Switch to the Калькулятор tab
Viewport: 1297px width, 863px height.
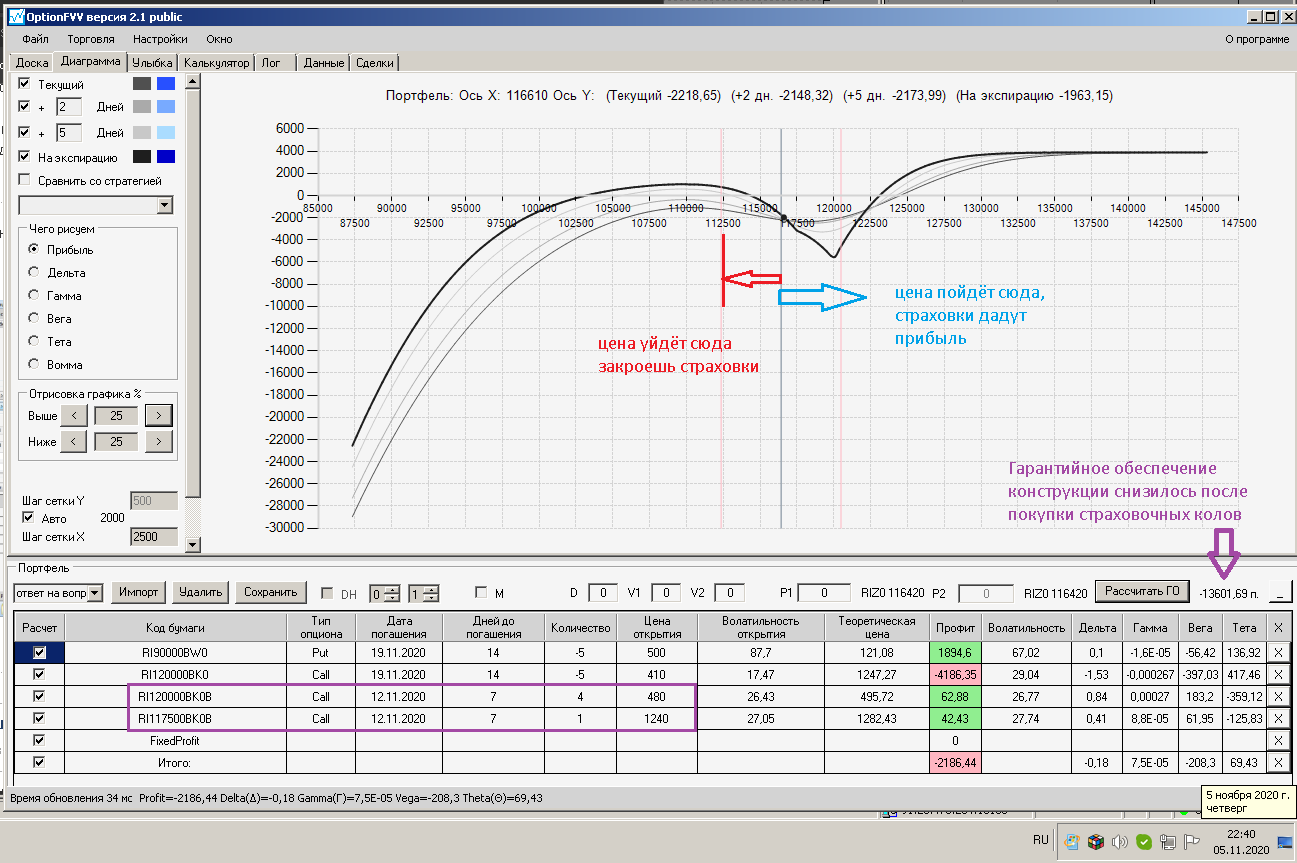coord(216,62)
